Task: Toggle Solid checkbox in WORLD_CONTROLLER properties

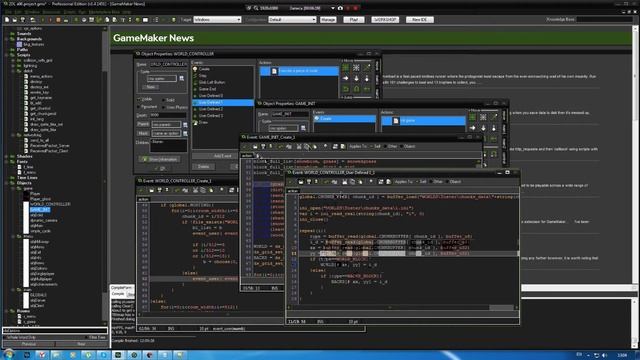Action: (163, 100)
